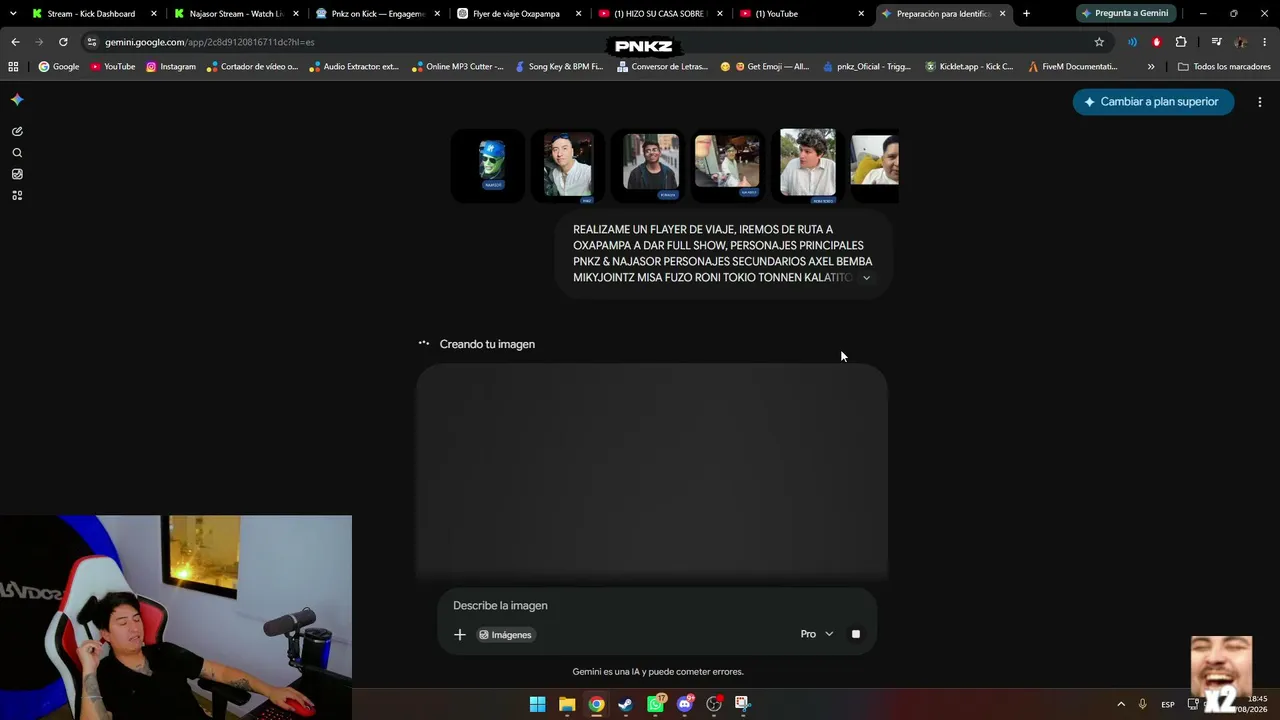Click Cambiar a plan superior button
The height and width of the screenshot is (720, 1280).
pyautogui.click(x=1153, y=102)
